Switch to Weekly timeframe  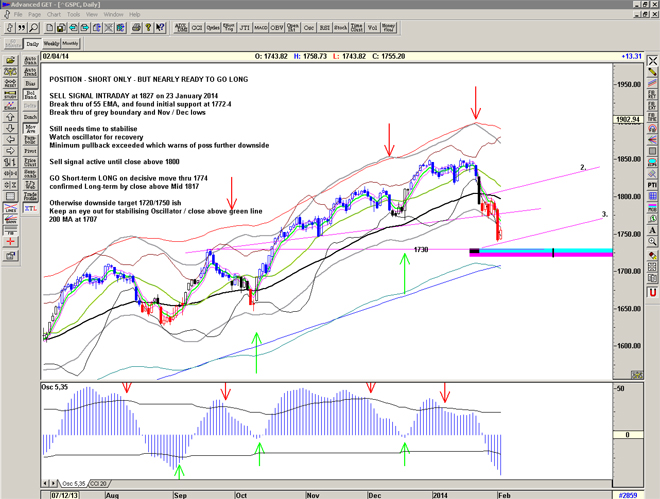(x=50, y=44)
